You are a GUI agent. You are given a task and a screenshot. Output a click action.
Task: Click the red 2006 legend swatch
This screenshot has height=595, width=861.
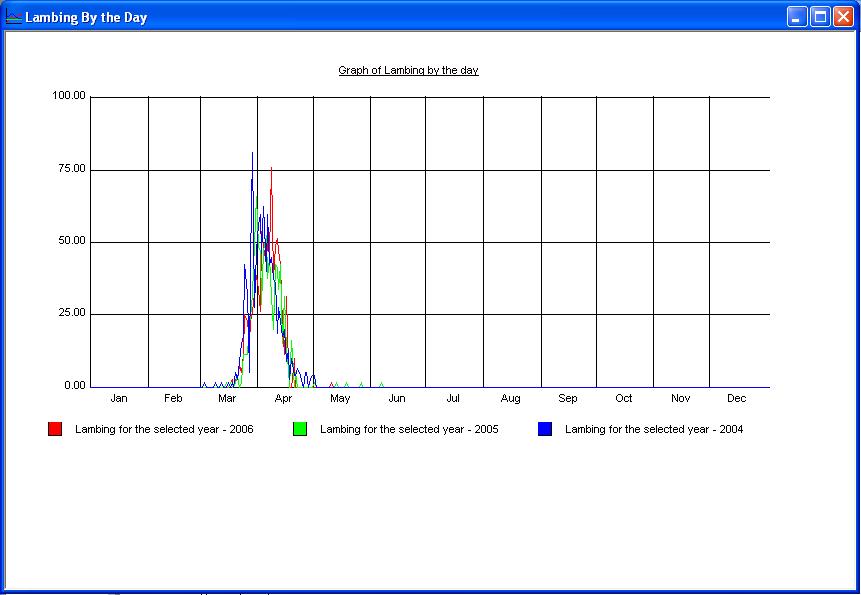tap(55, 429)
